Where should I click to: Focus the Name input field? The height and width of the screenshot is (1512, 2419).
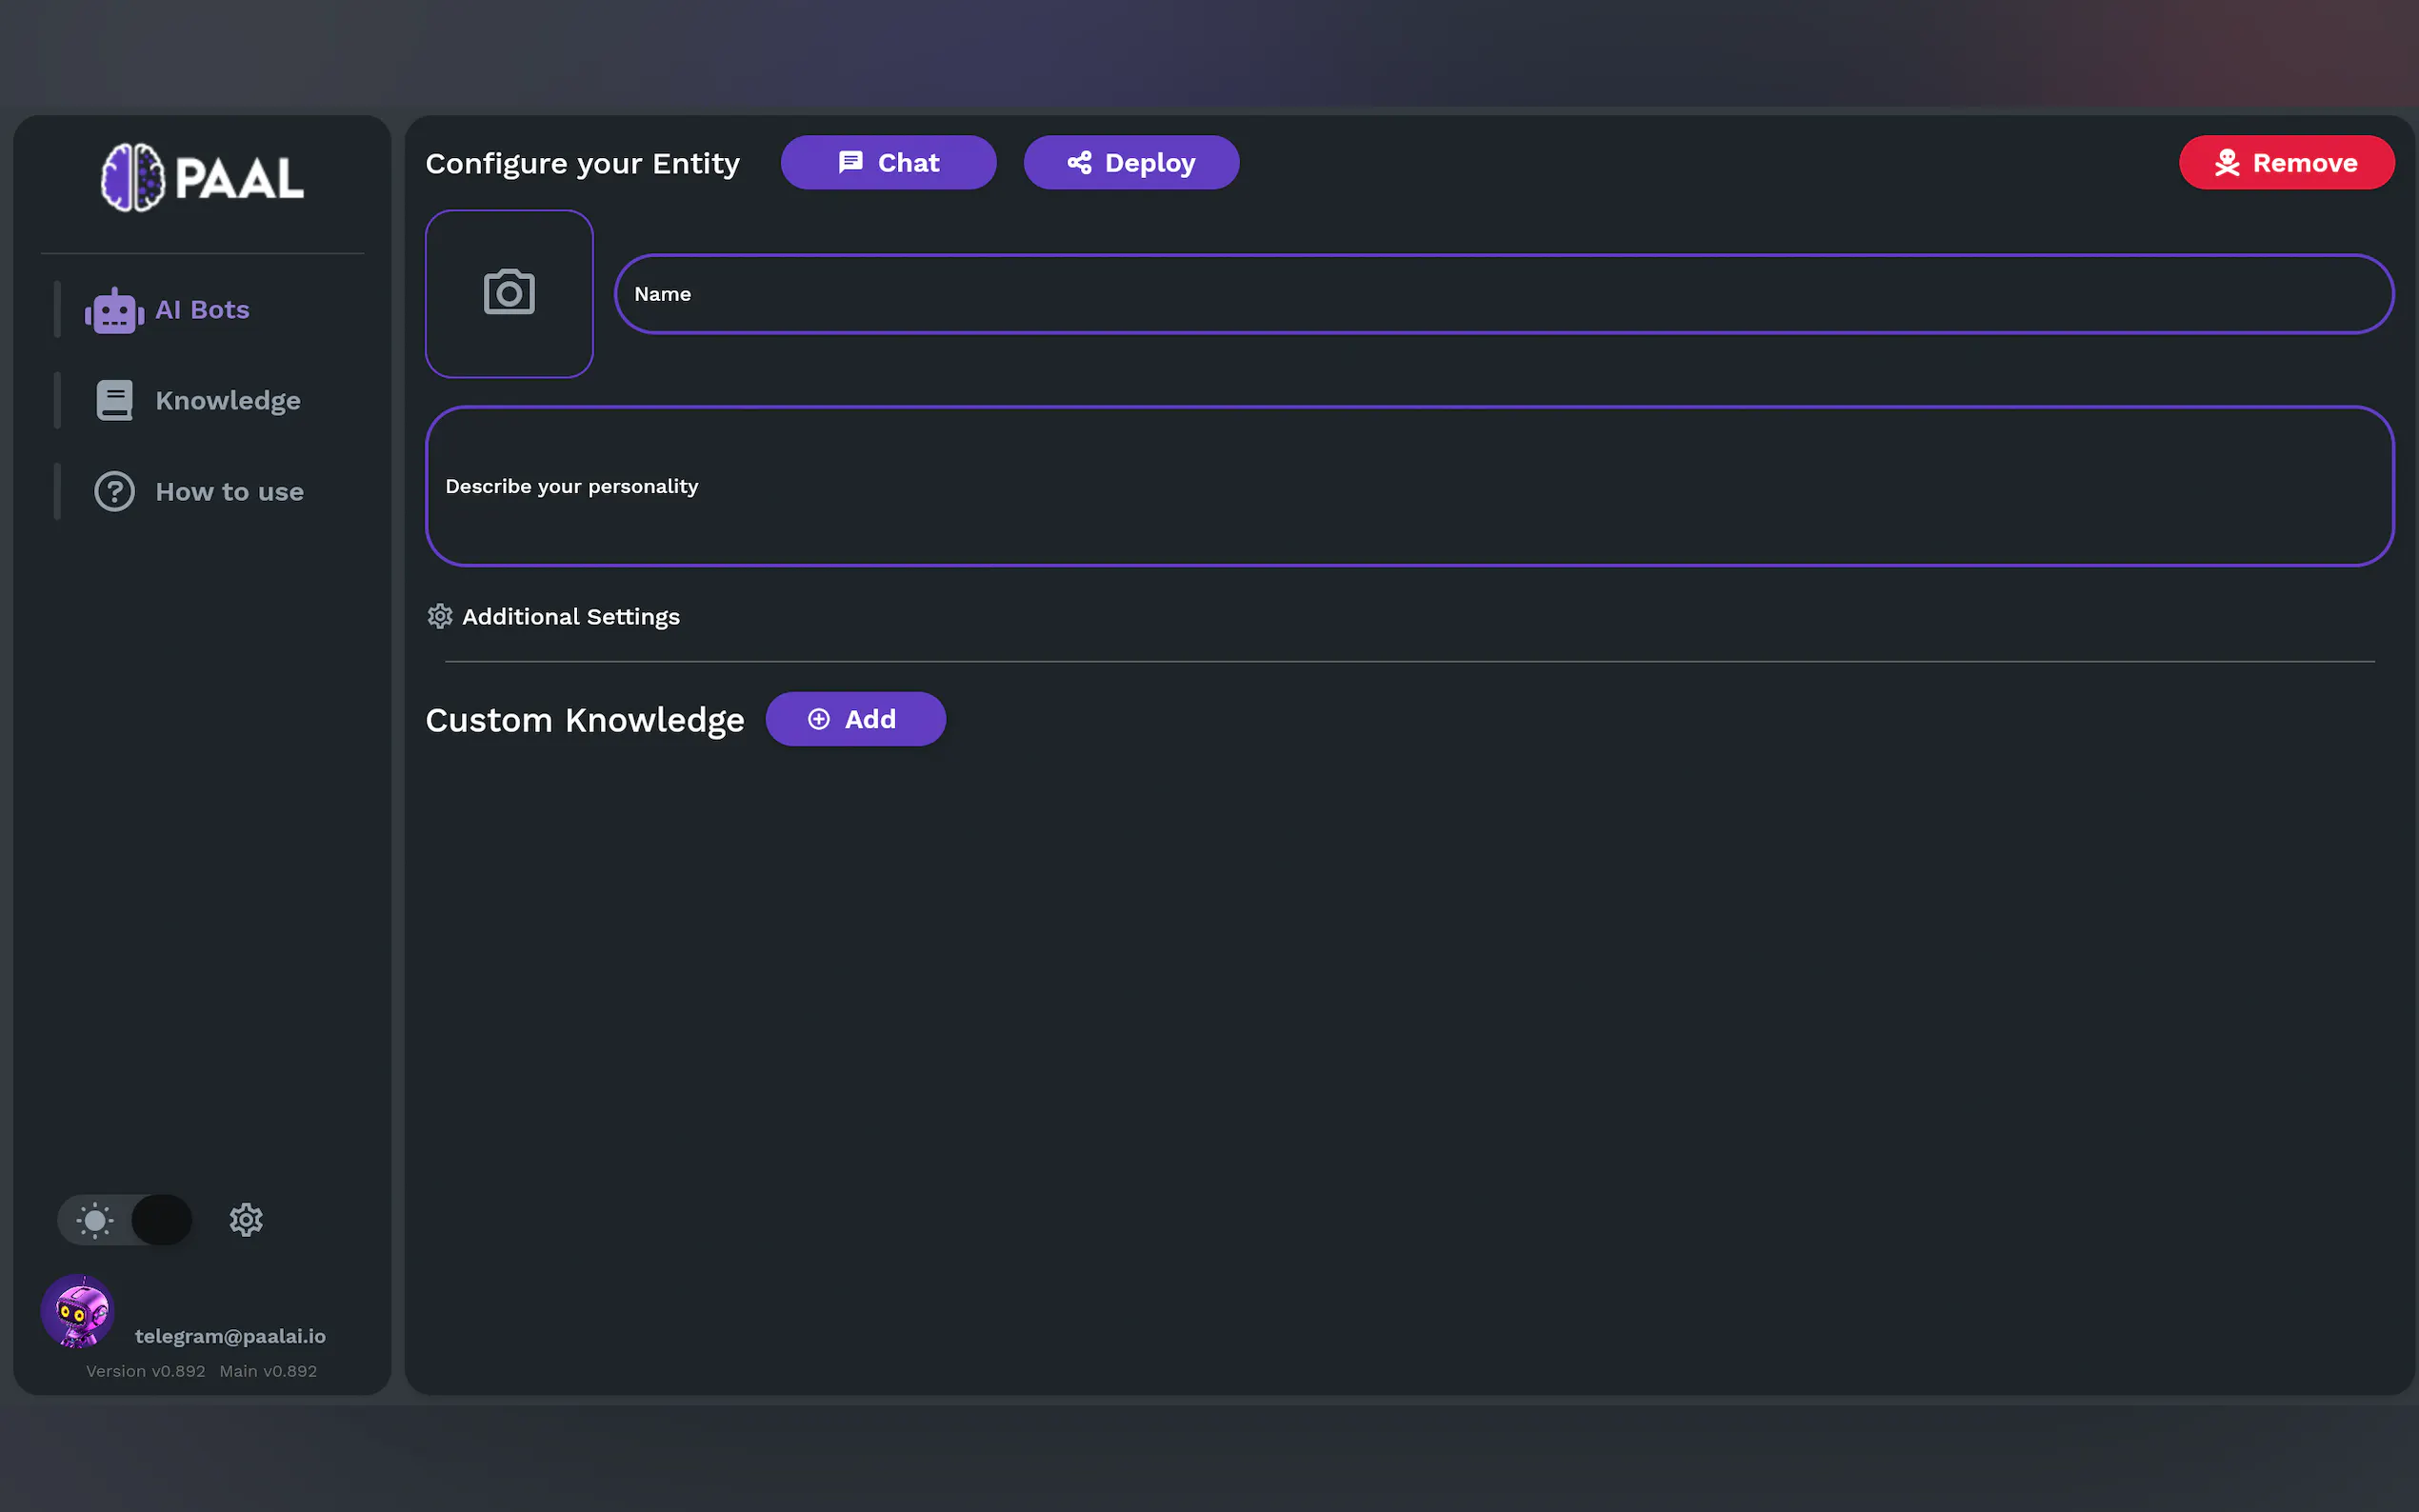coord(1503,294)
